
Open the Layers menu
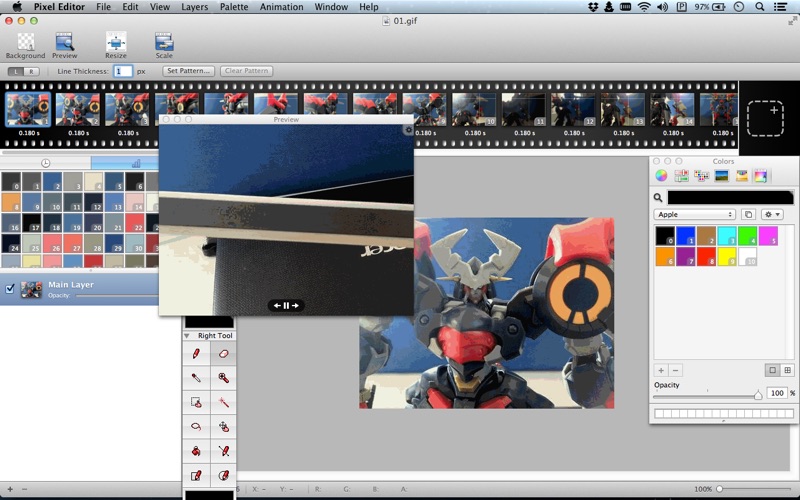coord(195,7)
